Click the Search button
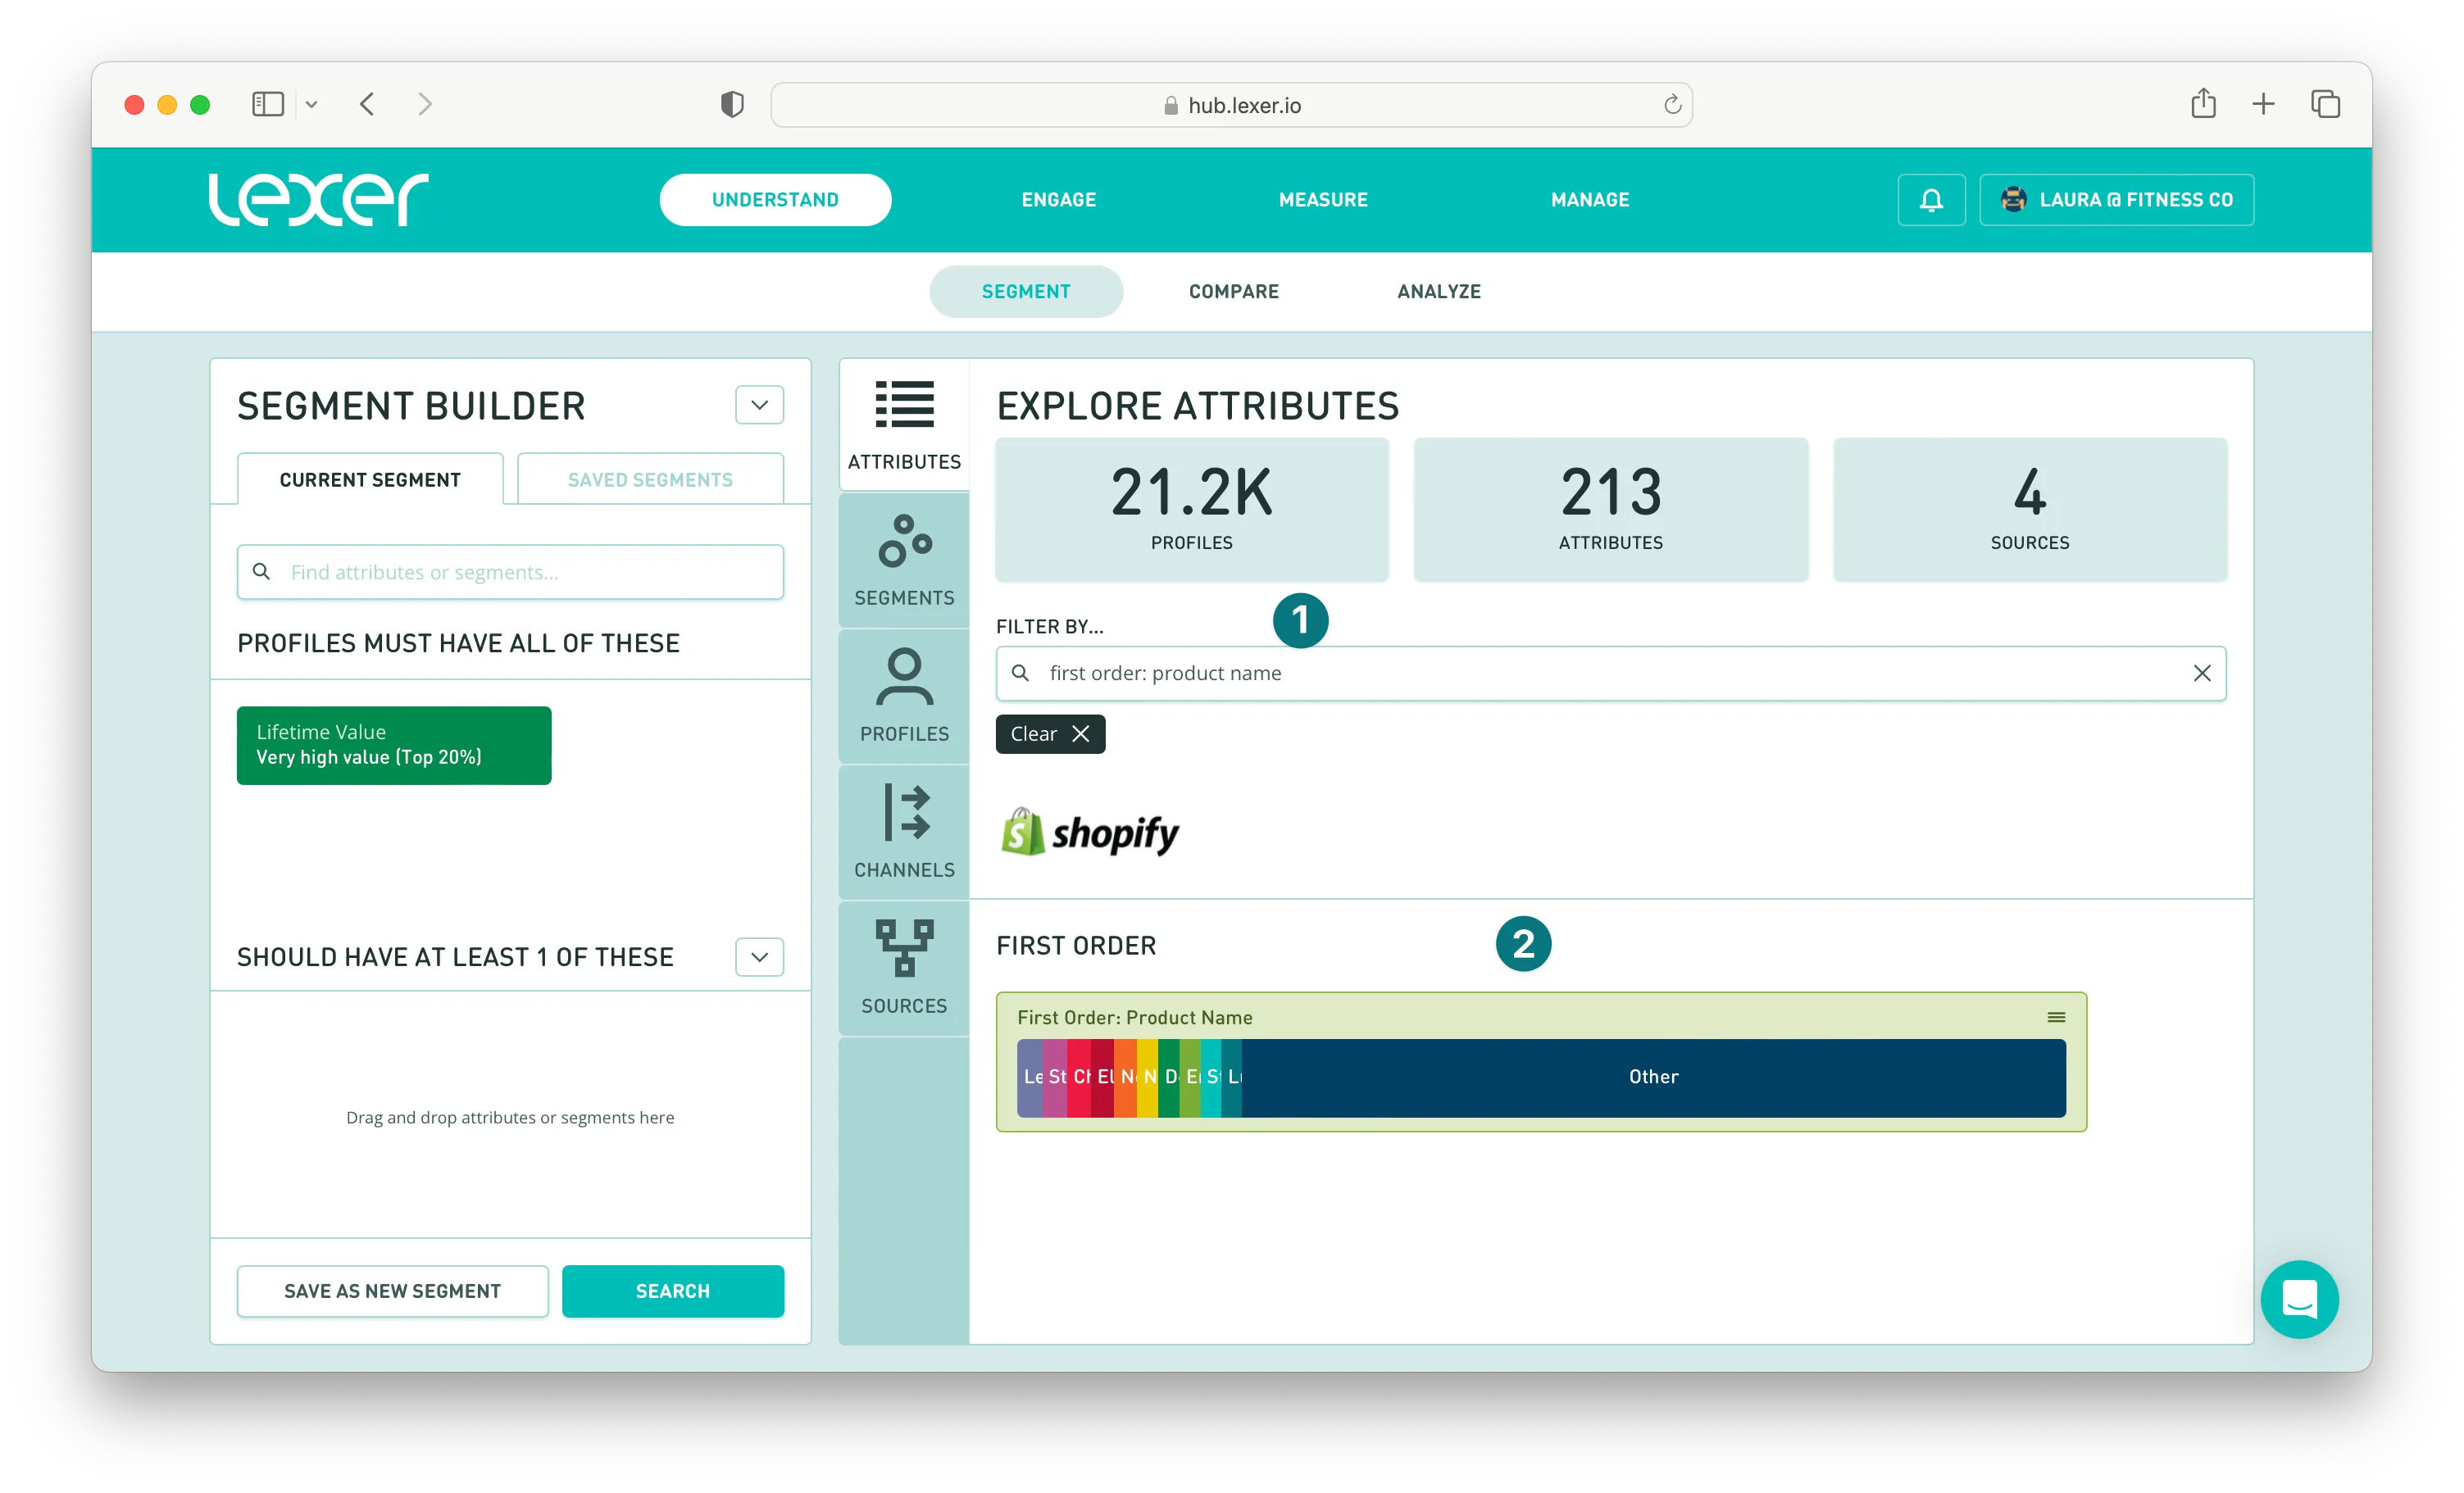Viewport: 2464px width, 1493px height. [x=672, y=1291]
